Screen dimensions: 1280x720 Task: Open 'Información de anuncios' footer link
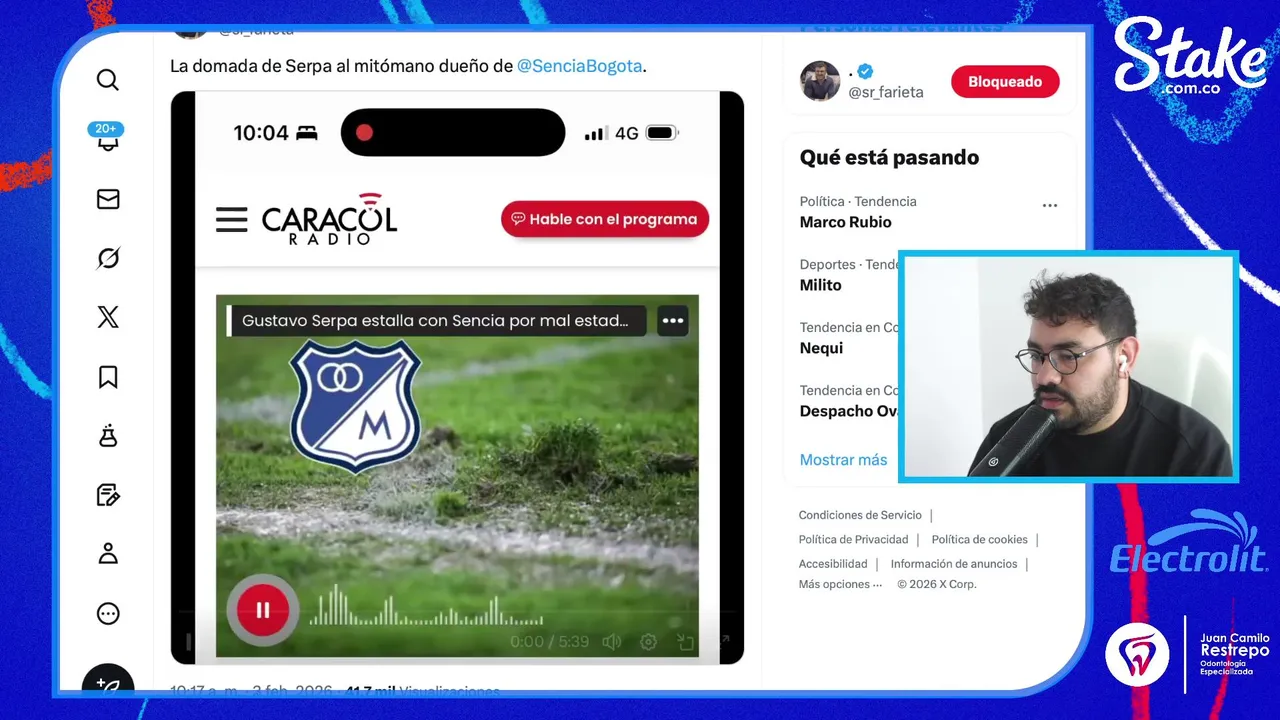(x=954, y=564)
